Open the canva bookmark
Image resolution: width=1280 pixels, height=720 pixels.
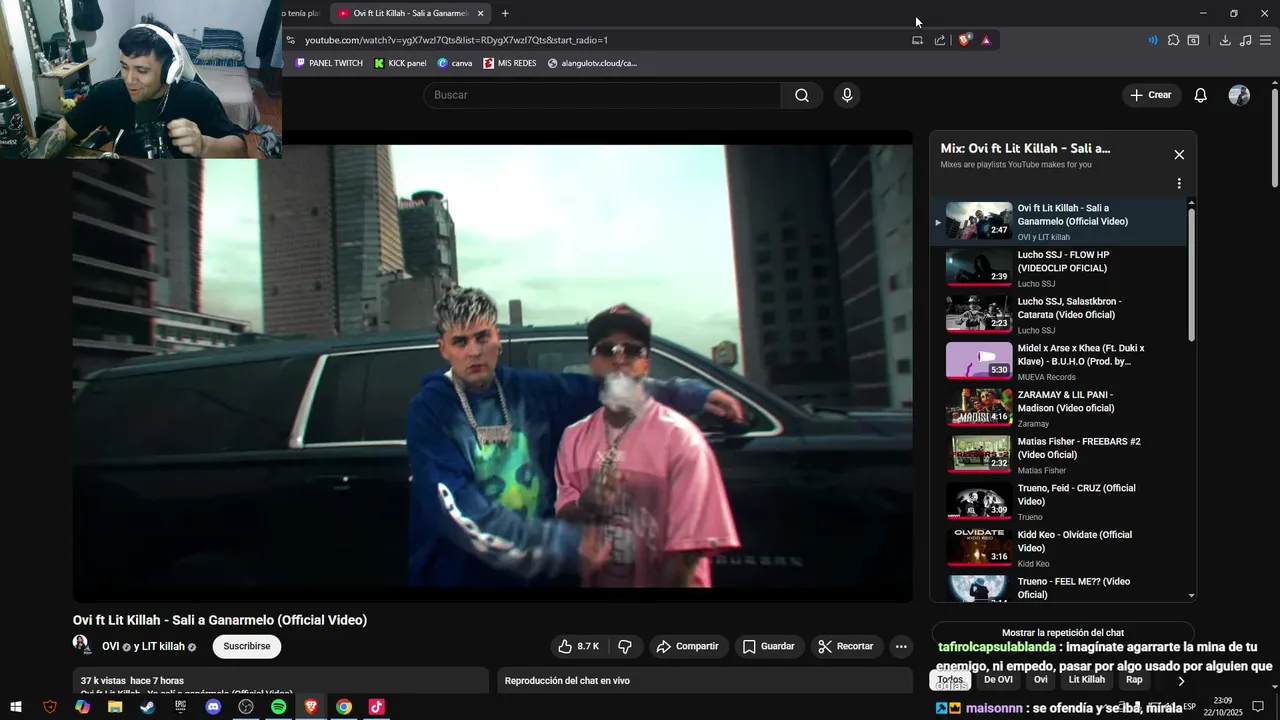tap(455, 63)
